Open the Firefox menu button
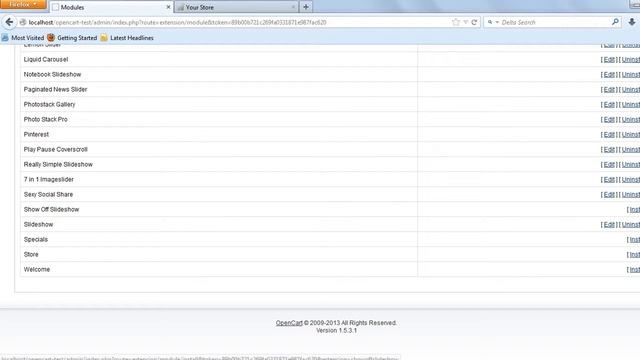Viewport: 640px width, 360px height. click(x=23, y=4)
